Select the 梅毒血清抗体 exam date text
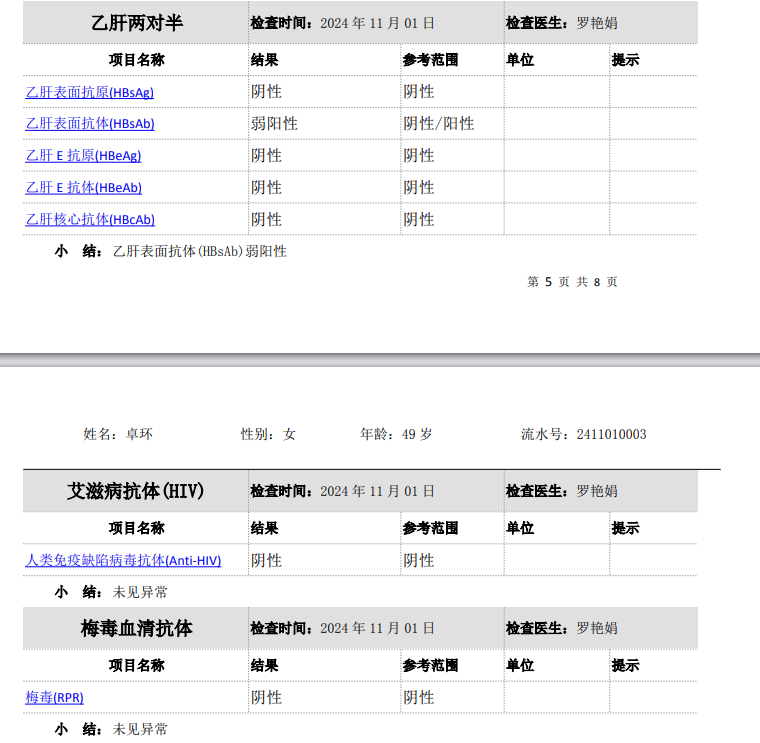Image resolution: width=760 pixels, height=743 pixels. (377, 628)
